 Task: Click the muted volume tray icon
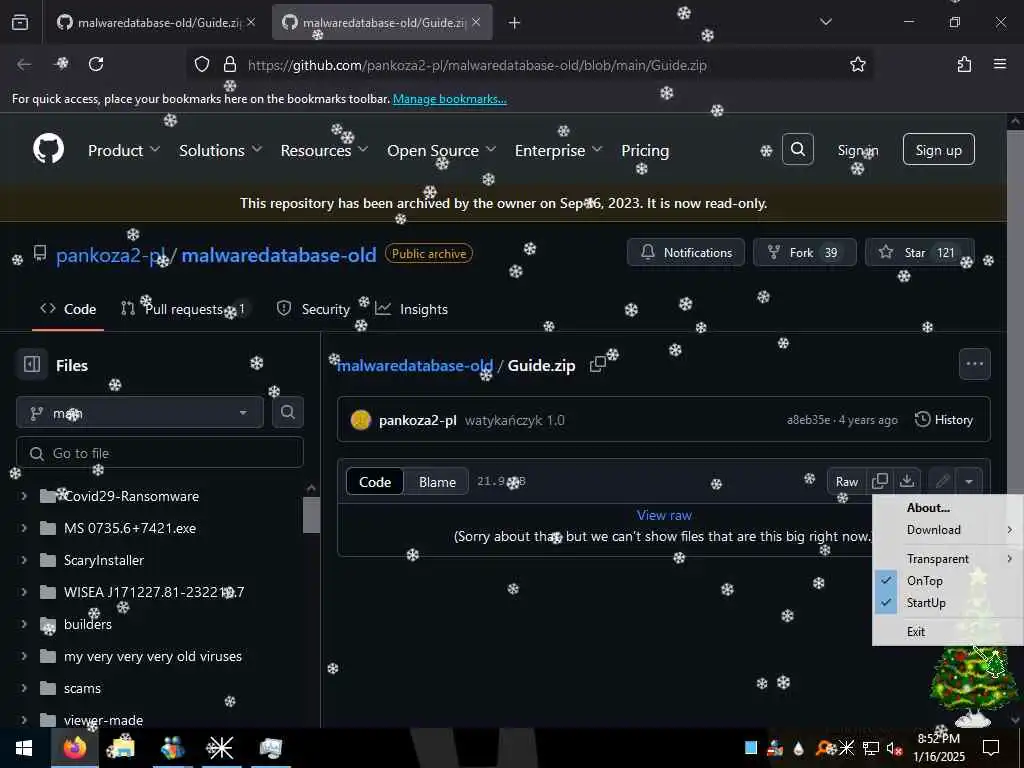894,748
